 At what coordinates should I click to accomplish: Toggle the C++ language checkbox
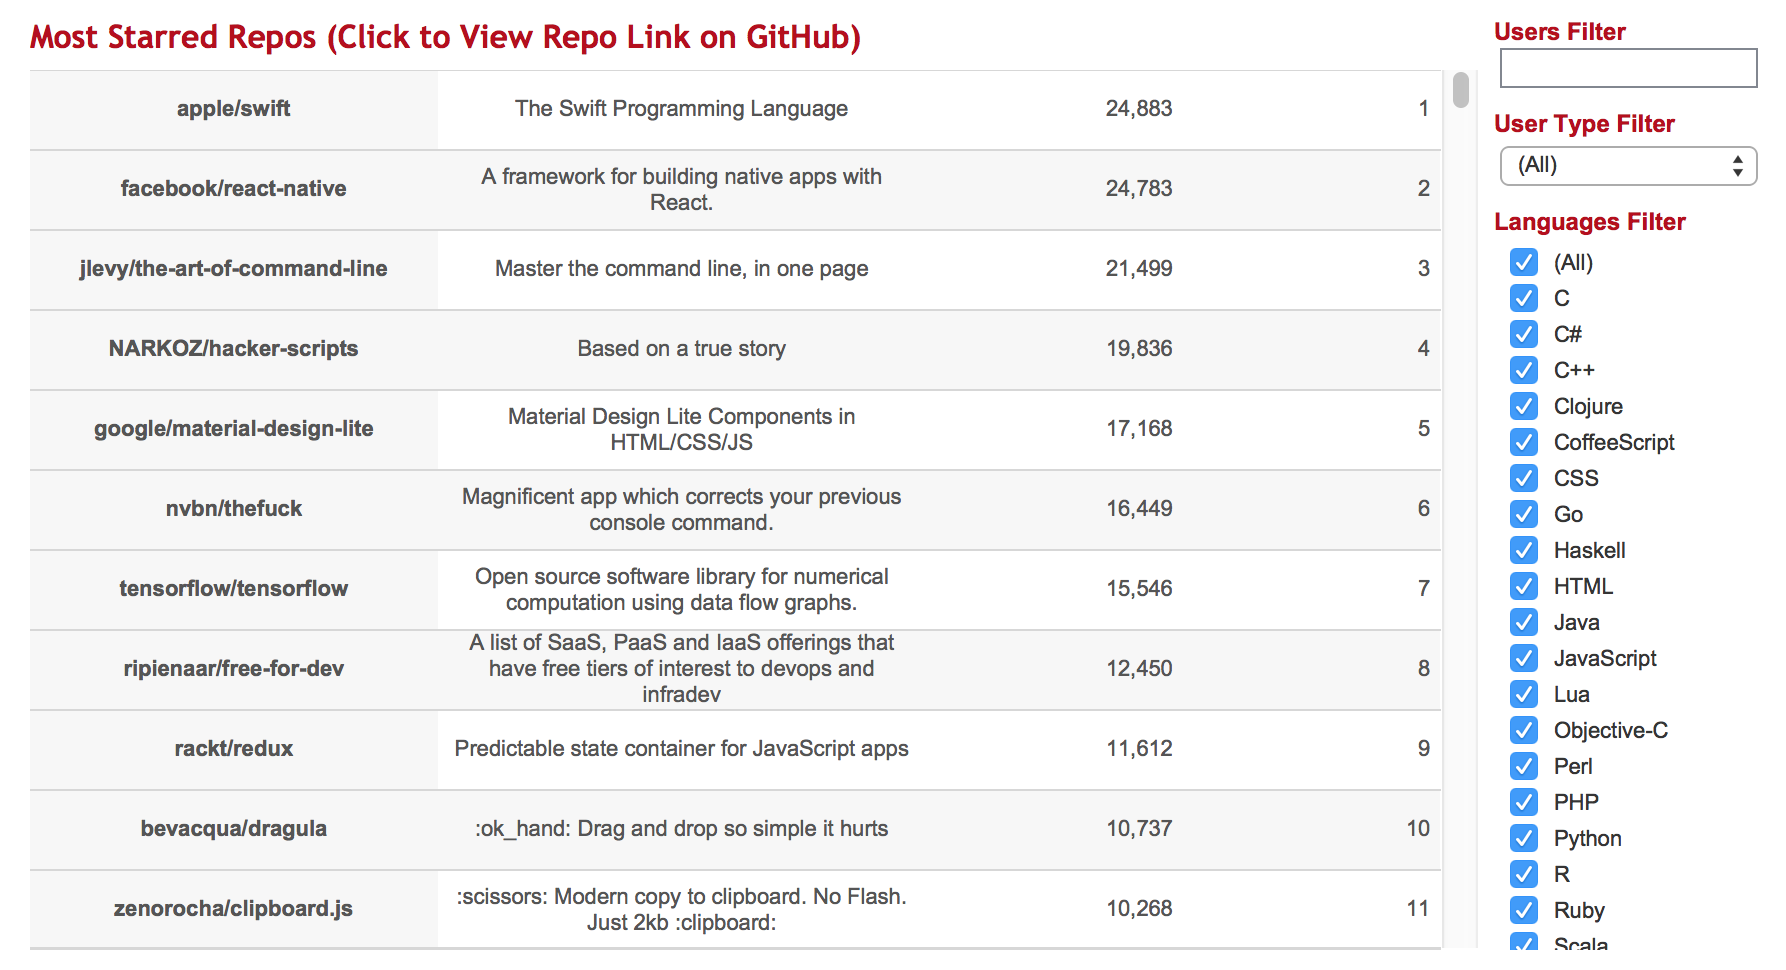(1524, 370)
